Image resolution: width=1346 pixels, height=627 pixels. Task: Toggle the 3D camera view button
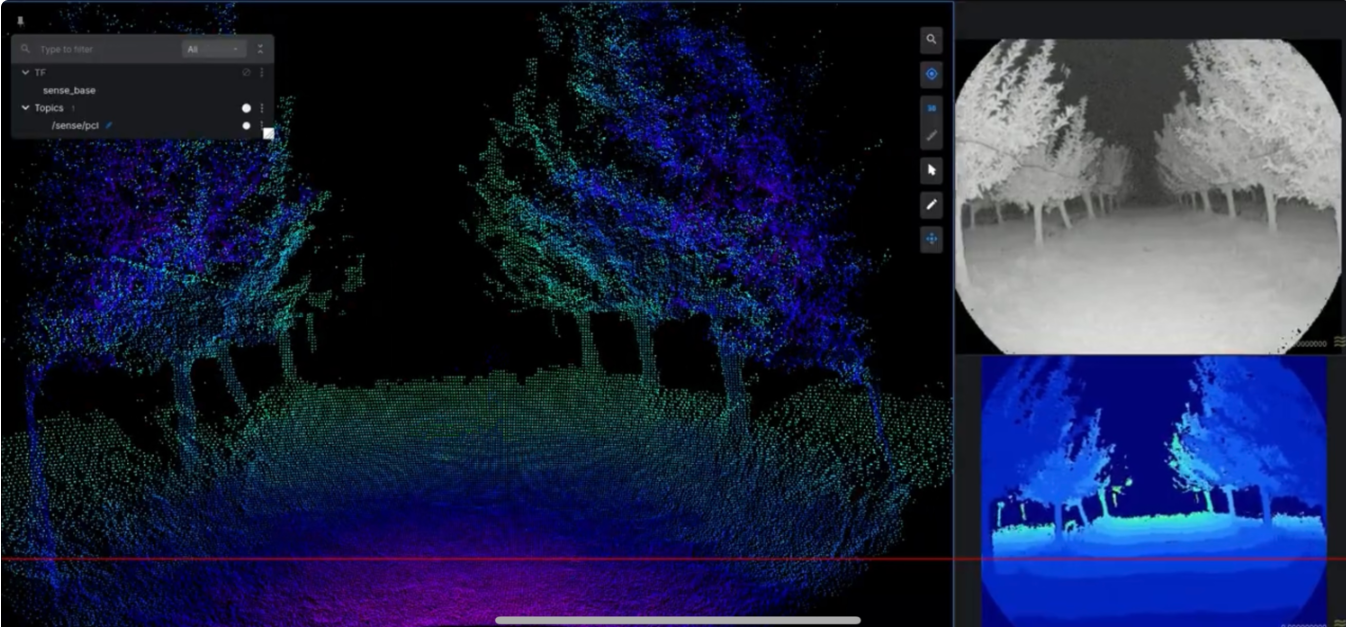(931, 108)
